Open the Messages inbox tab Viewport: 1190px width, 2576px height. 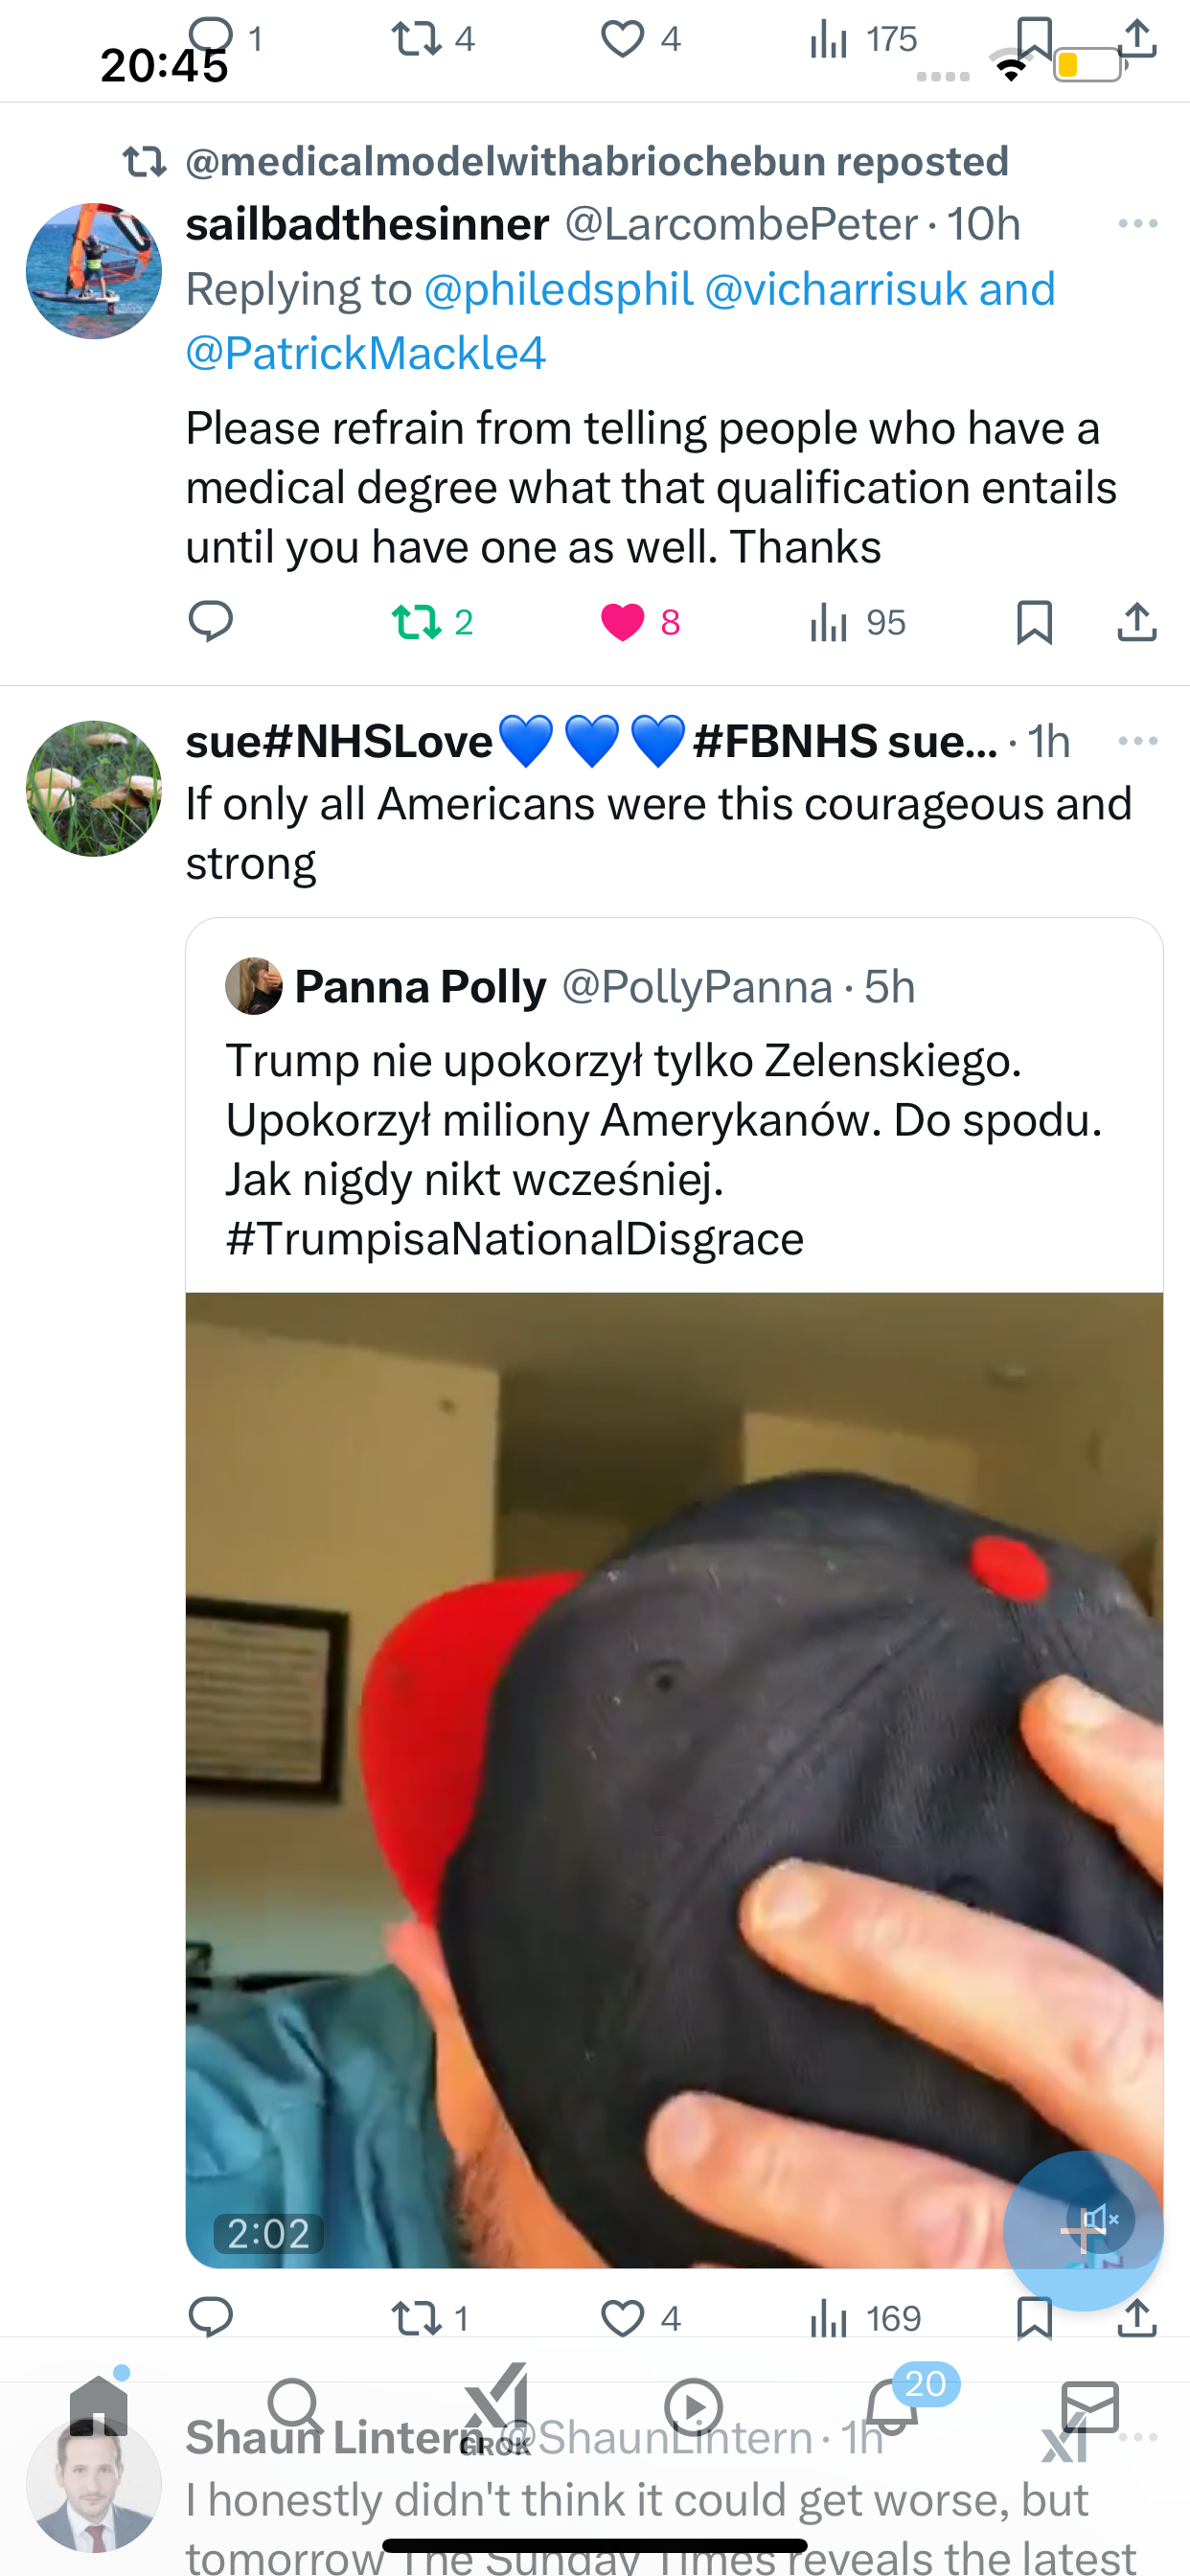pyautogui.click(x=1090, y=2406)
